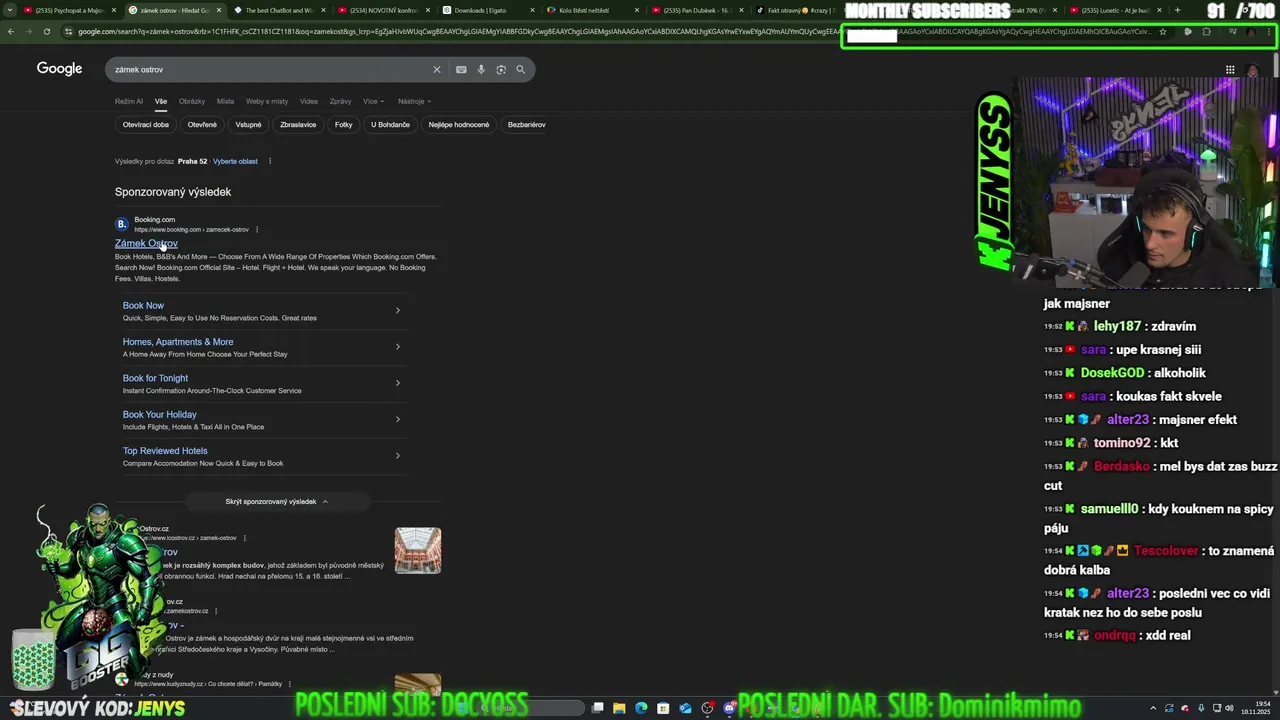Clear the search box with the X icon
The image size is (1280, 720).
click(436, 70)
